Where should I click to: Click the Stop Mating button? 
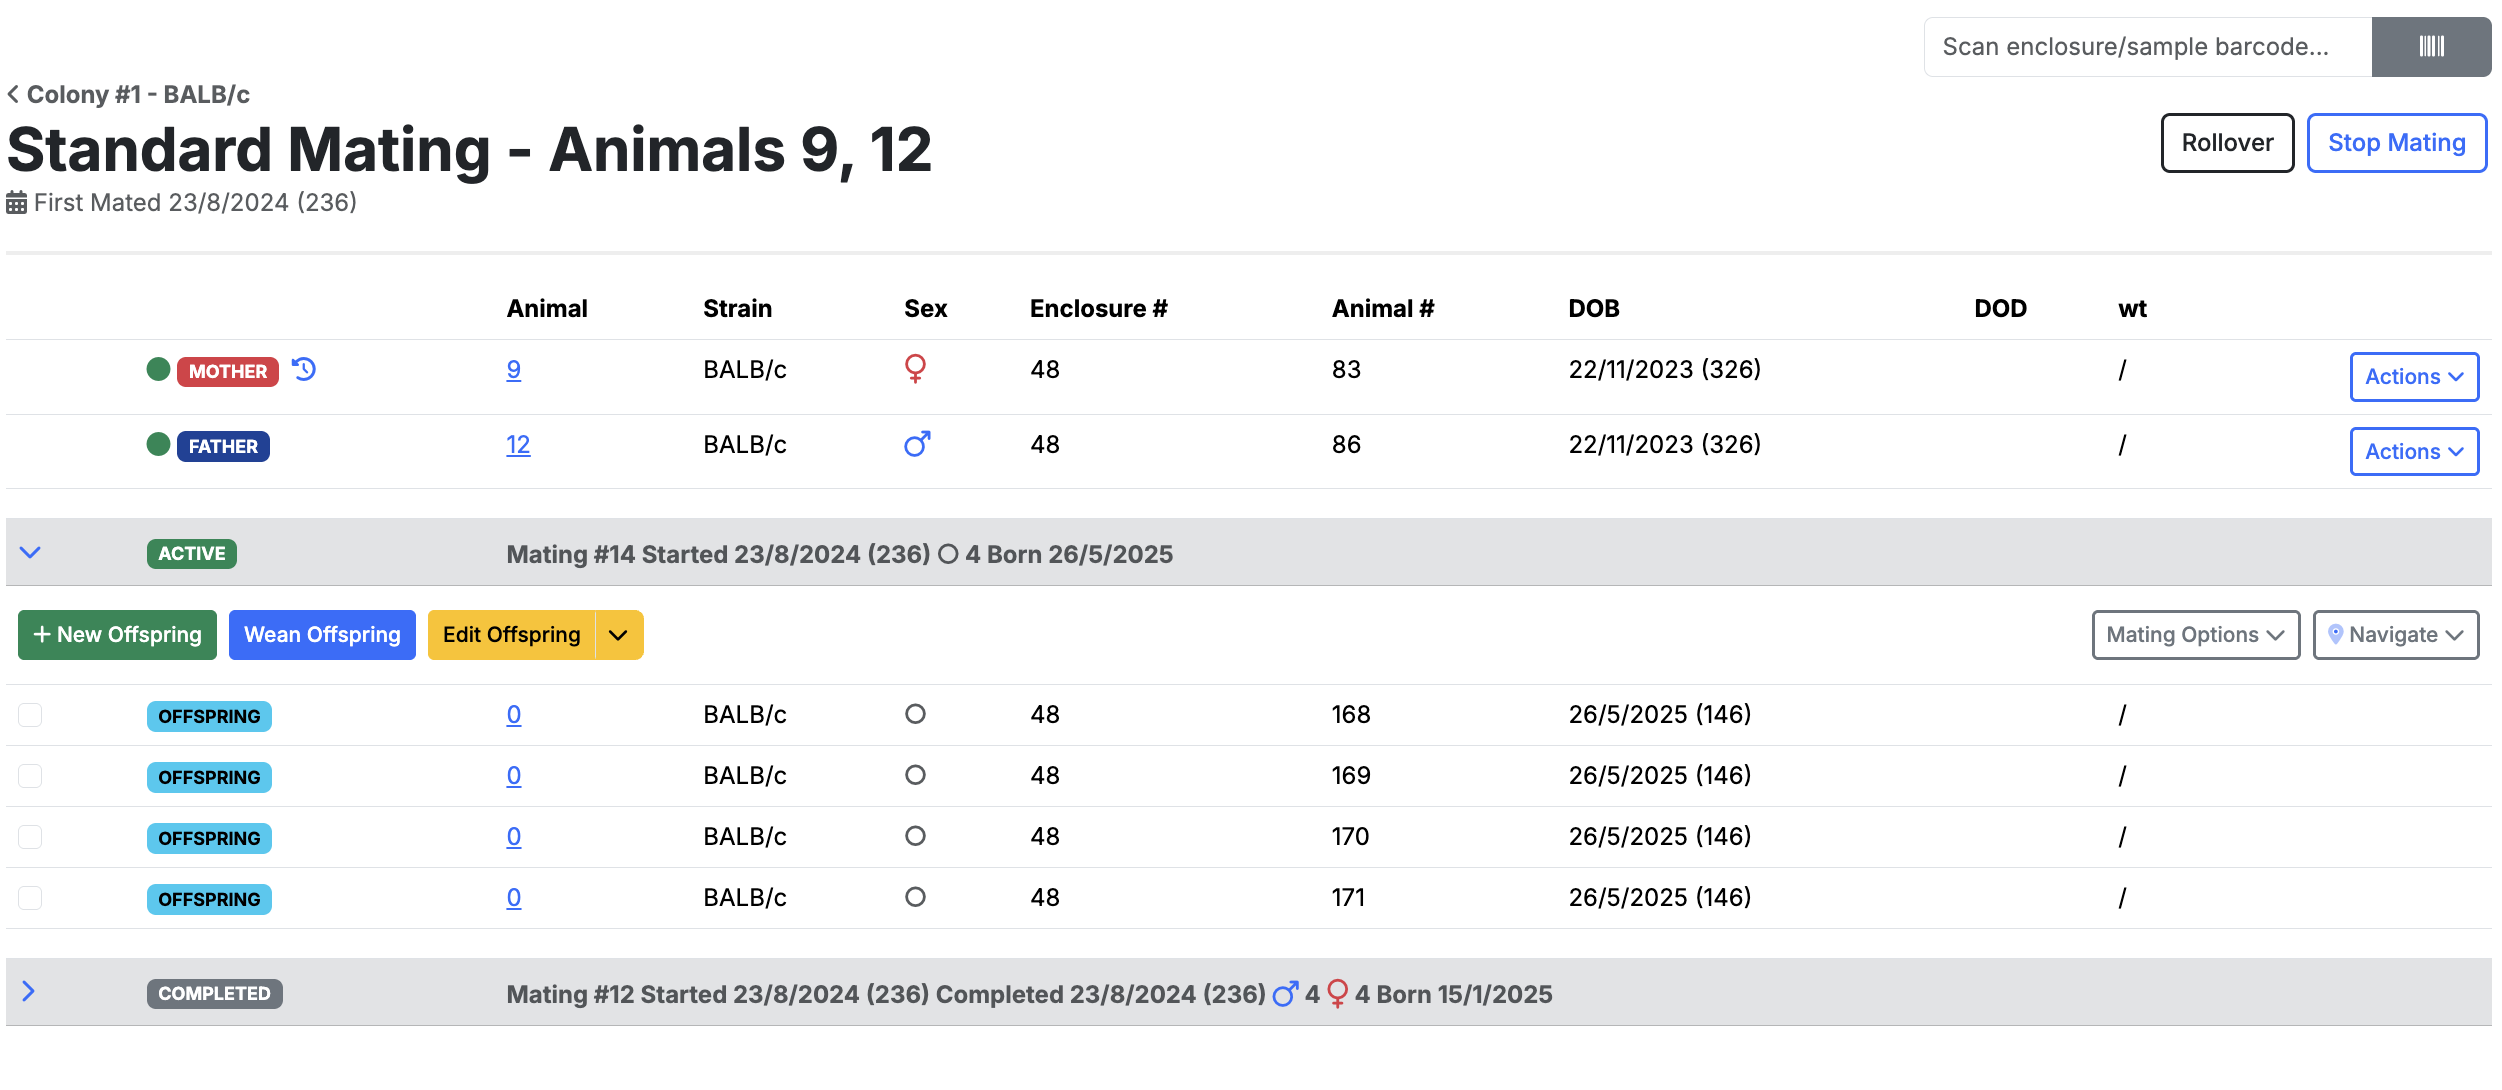click(x=2397, y=143)
